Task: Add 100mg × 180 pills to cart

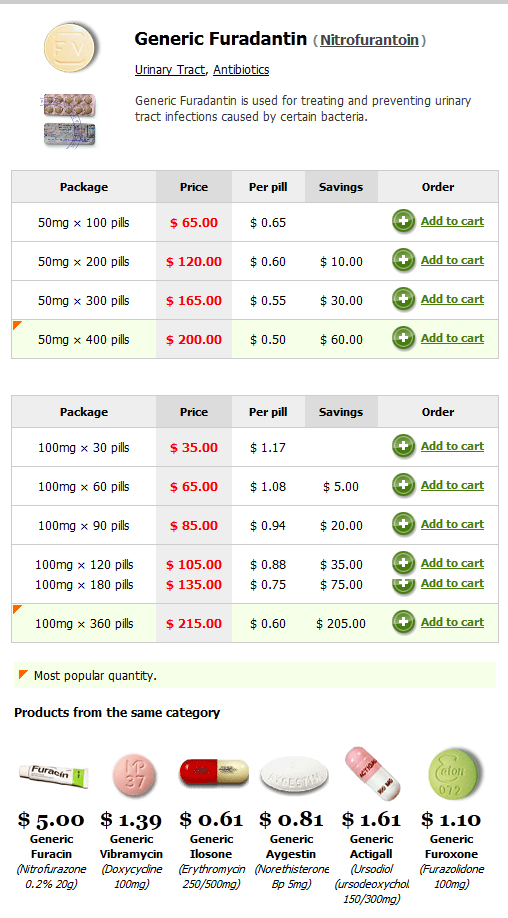Action: click(x=452, y=583)
